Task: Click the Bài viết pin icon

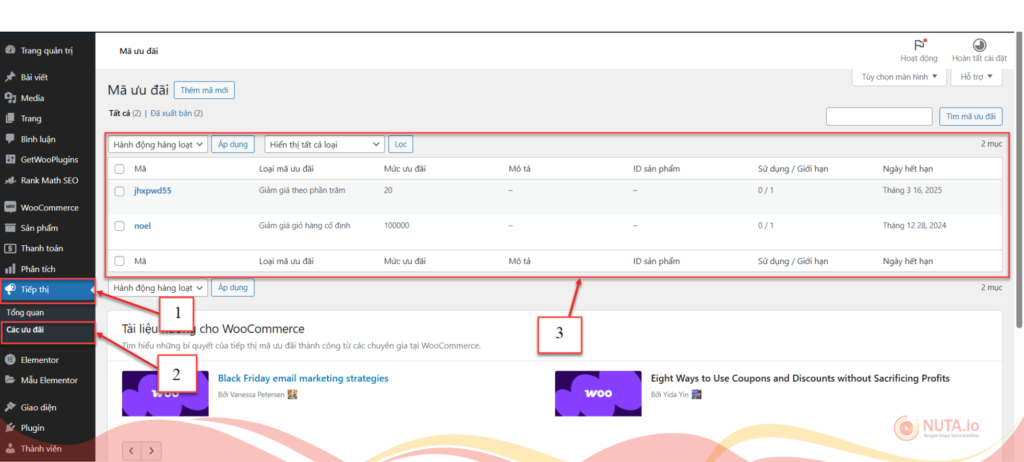Action: (x=10, y=77)
